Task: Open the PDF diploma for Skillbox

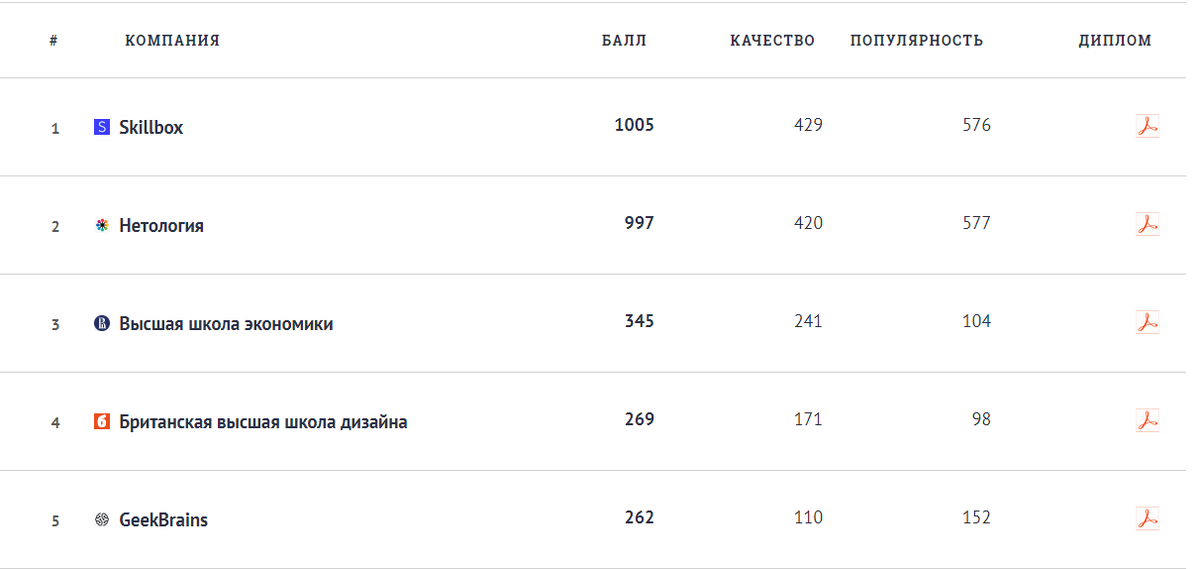Action: (1147, 126)
